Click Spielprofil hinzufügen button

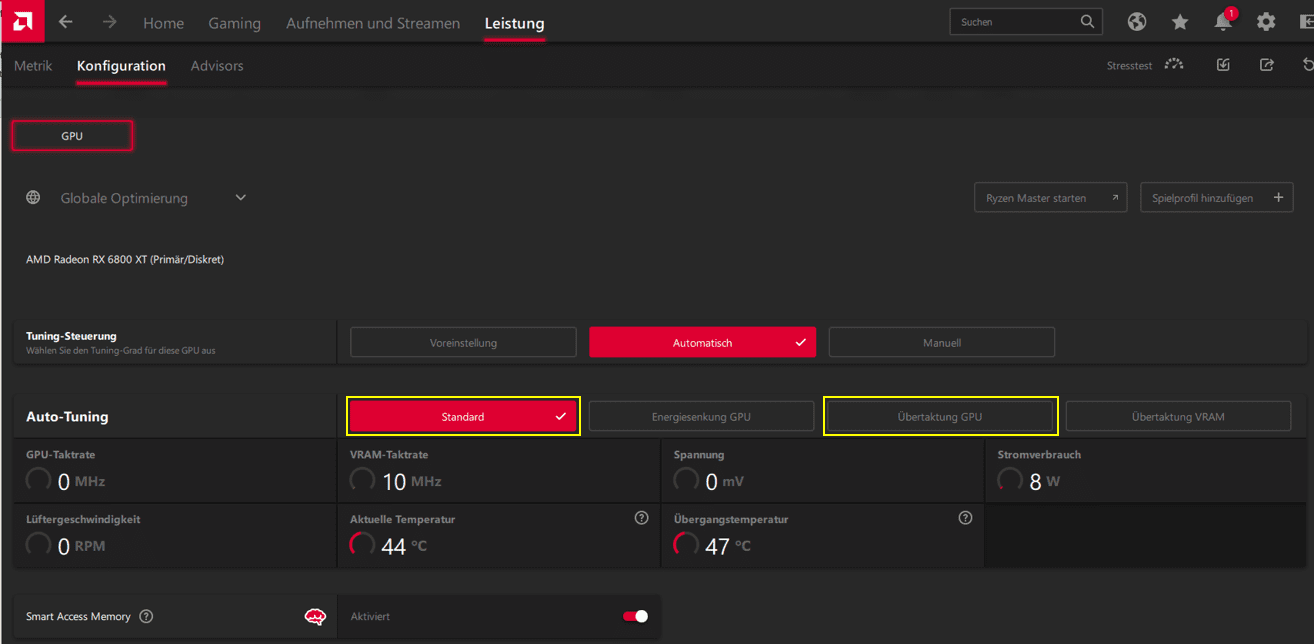1216,198
